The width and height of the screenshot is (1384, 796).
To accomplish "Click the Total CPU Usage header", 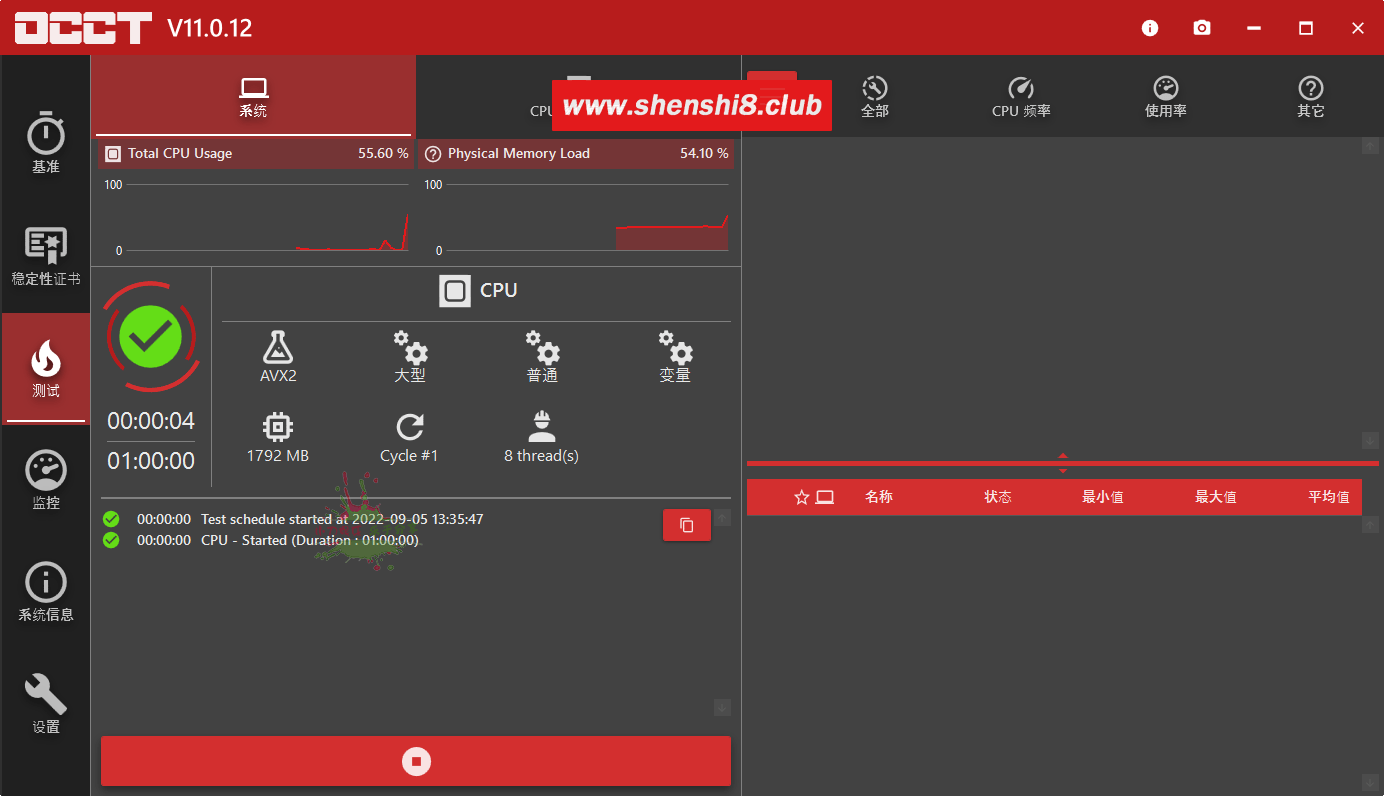I will 256,154.
